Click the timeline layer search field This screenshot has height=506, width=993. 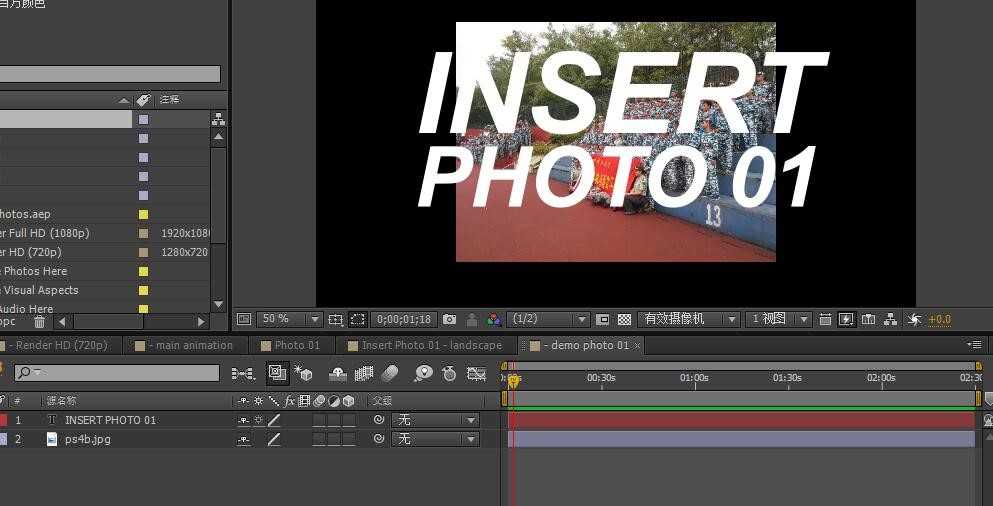117,373
